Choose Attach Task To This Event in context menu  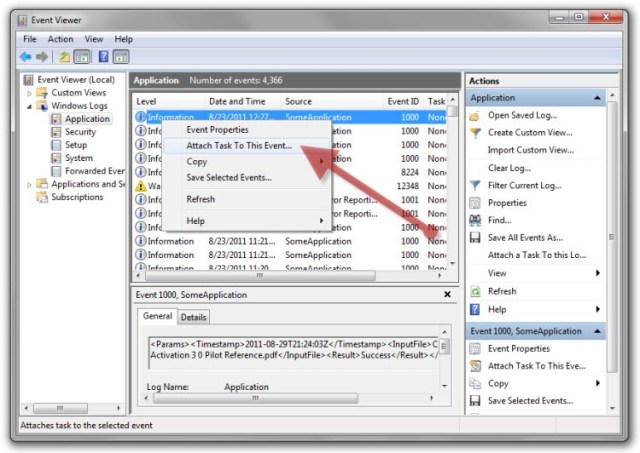[238, 146]
